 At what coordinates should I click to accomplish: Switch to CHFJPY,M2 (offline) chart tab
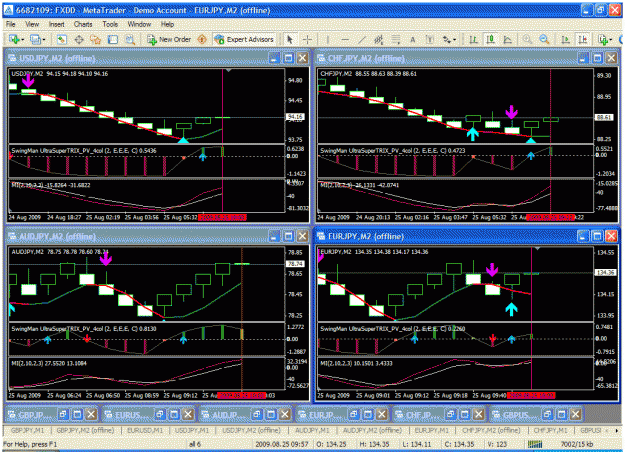491,430
